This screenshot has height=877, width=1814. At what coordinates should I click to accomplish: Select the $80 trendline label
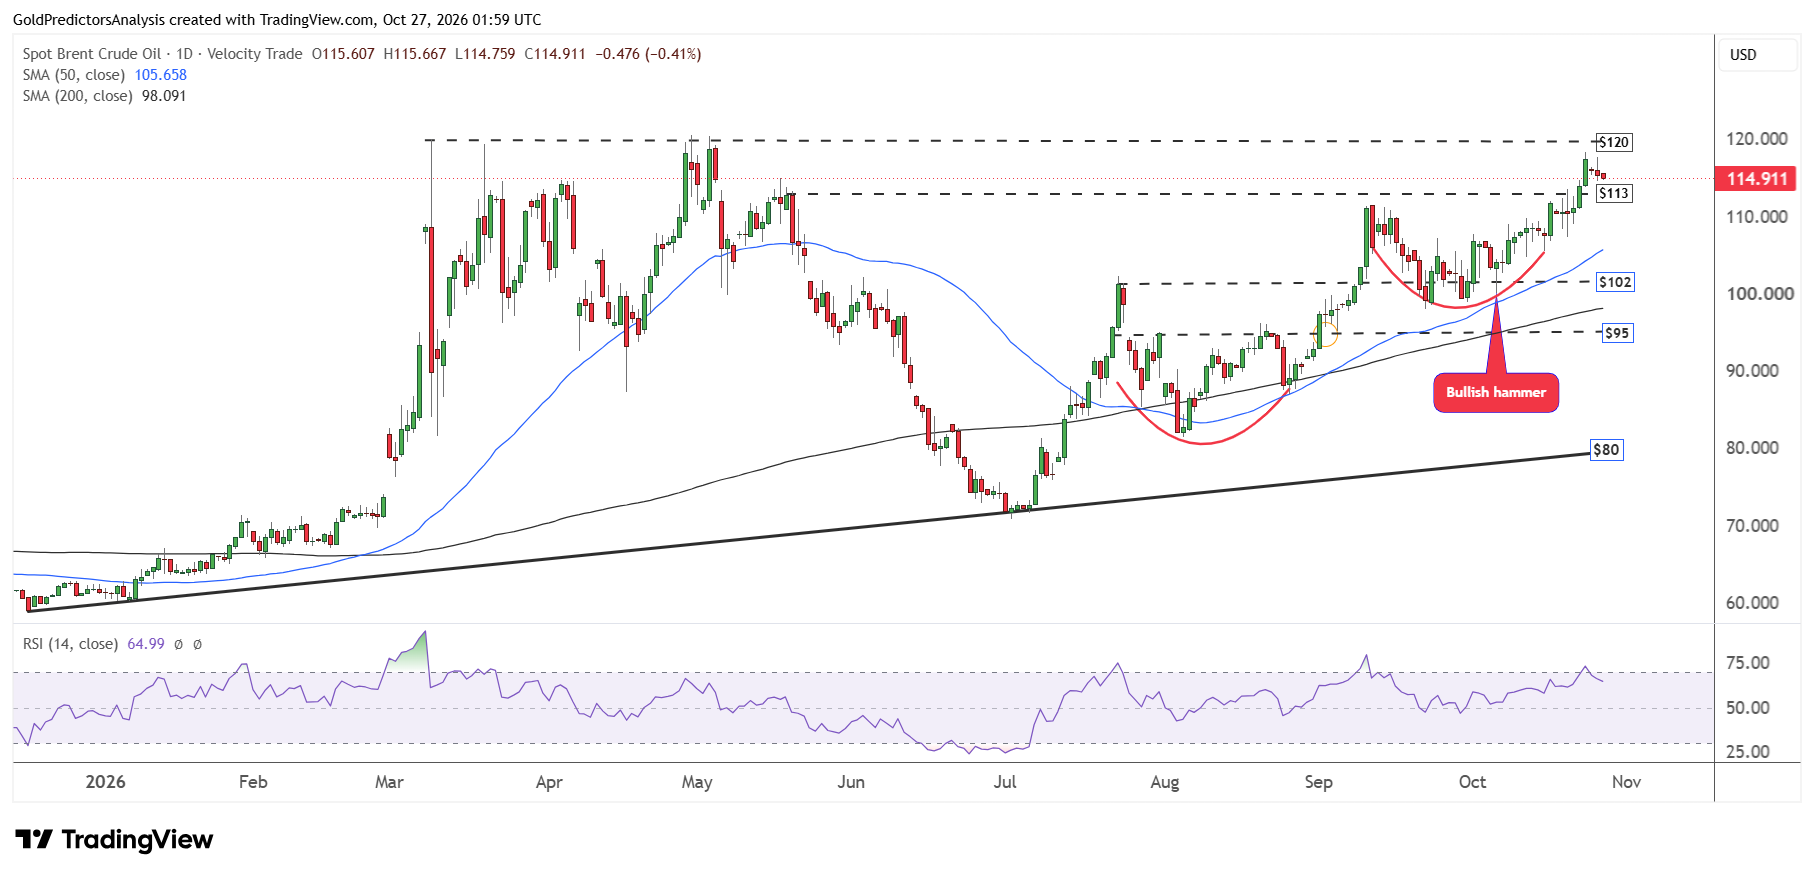click(x=1606, y=450)
